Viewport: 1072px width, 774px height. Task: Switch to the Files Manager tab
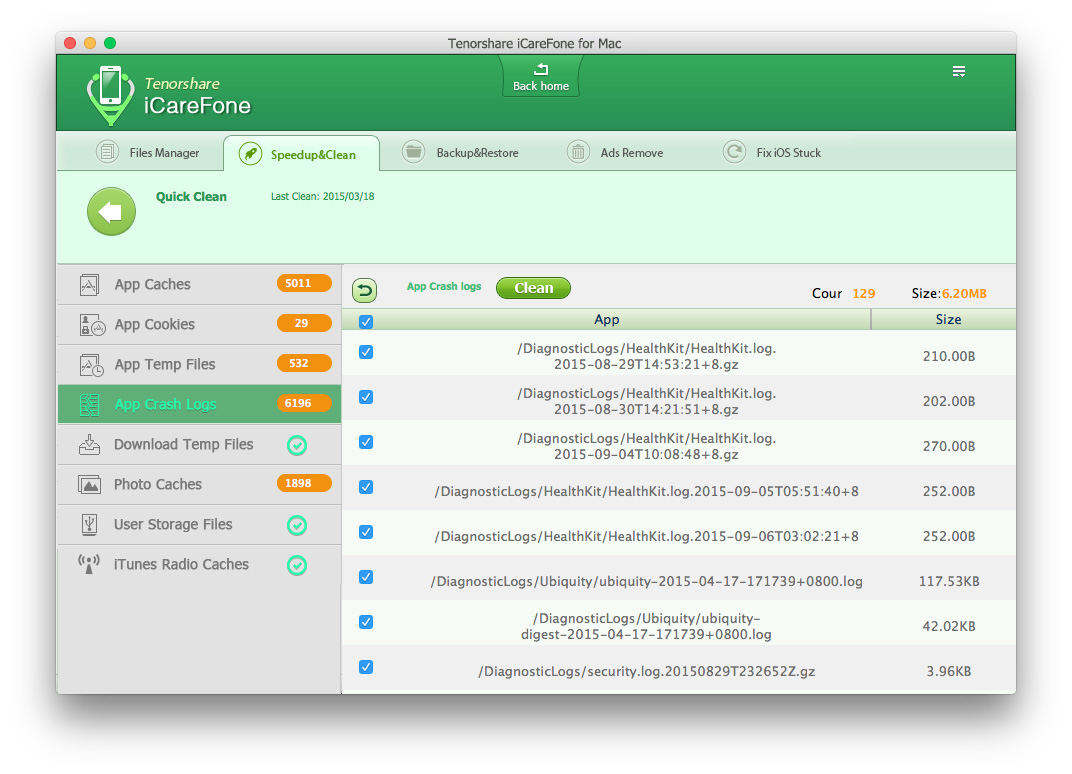[x=148, y=152]
